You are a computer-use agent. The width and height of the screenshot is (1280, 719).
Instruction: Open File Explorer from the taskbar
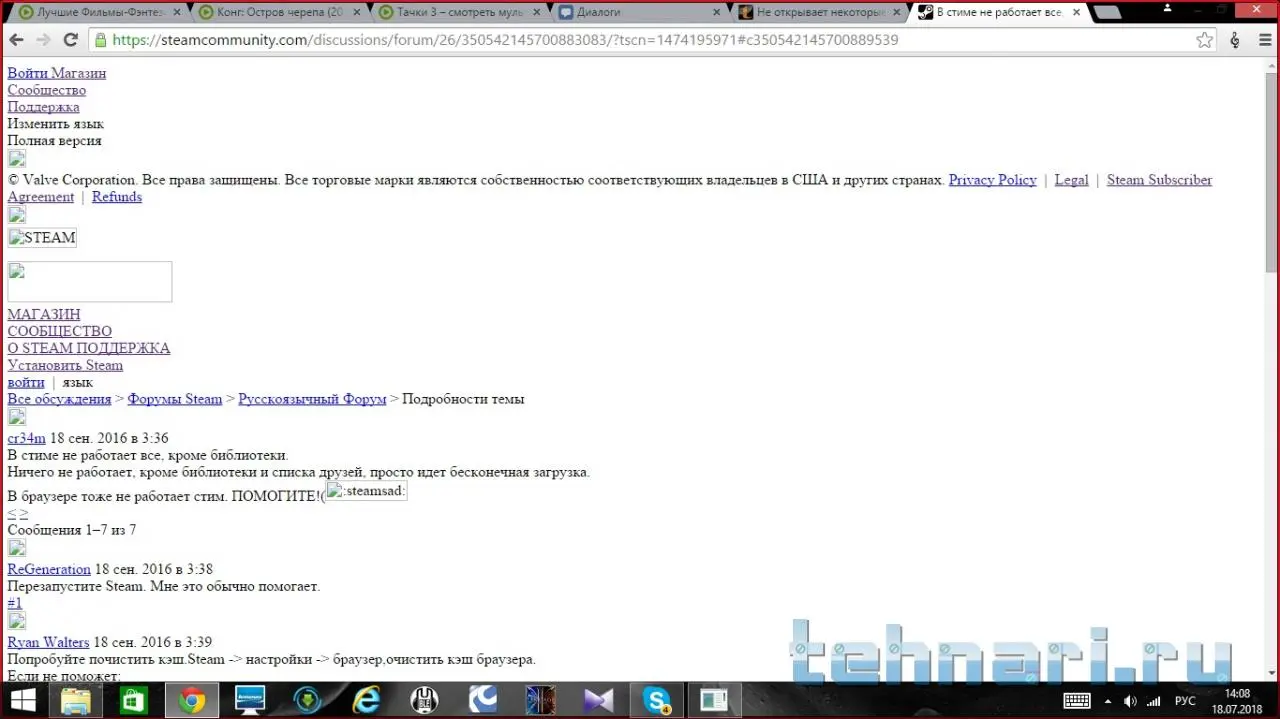76,700
